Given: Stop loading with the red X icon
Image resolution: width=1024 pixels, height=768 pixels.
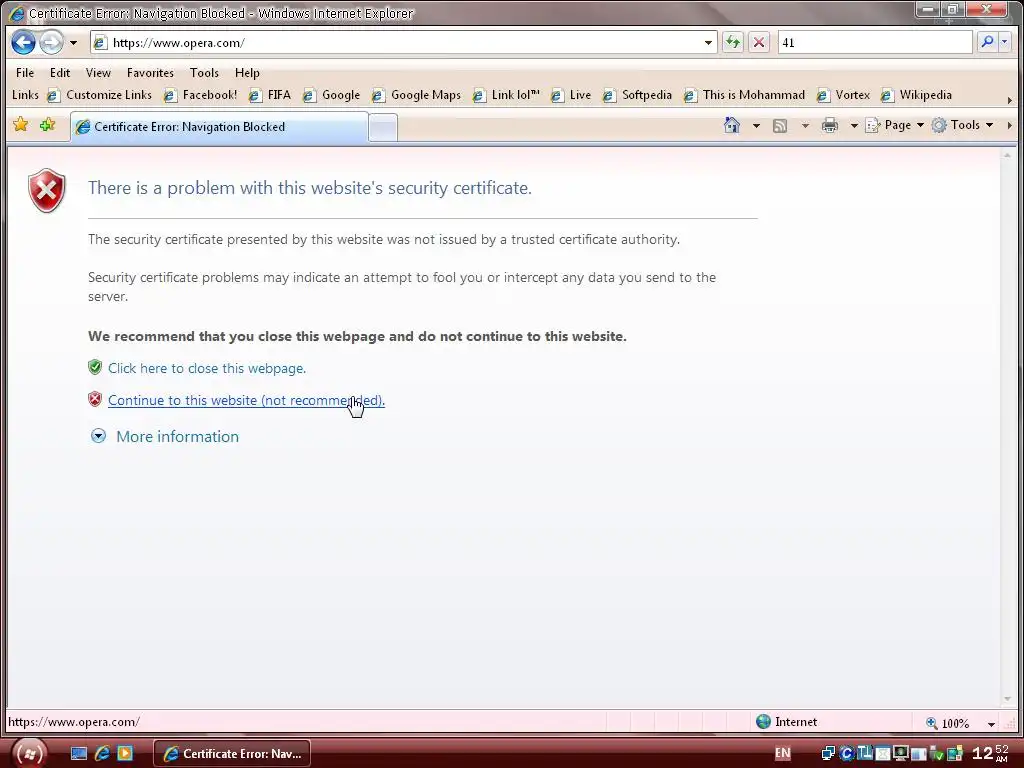Looking at the screenshot, I should [x=759, y=42].
